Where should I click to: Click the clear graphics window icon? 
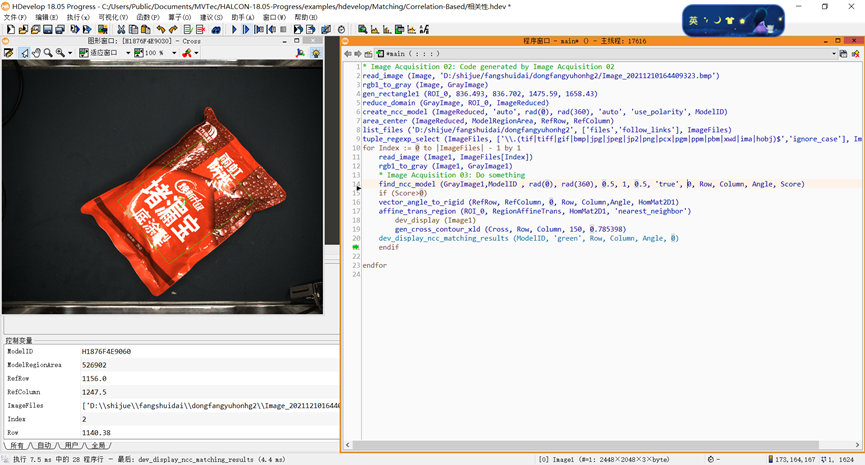tap(8, 52)
